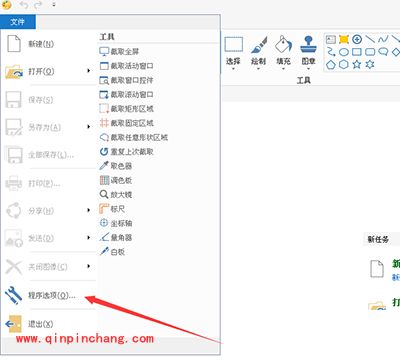Choose the speech bubble shape

tap(383, 52)
